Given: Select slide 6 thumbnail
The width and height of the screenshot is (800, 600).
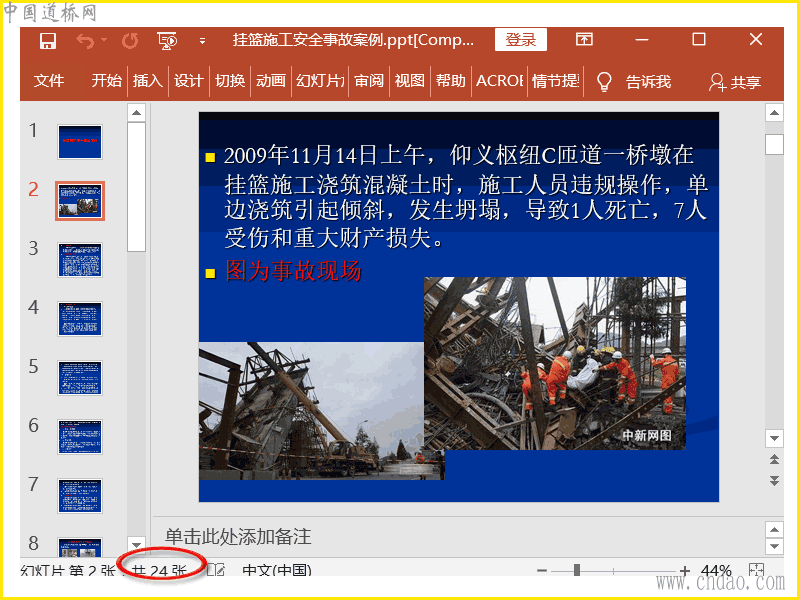Looking at the screenshot, I should [80, 437].
